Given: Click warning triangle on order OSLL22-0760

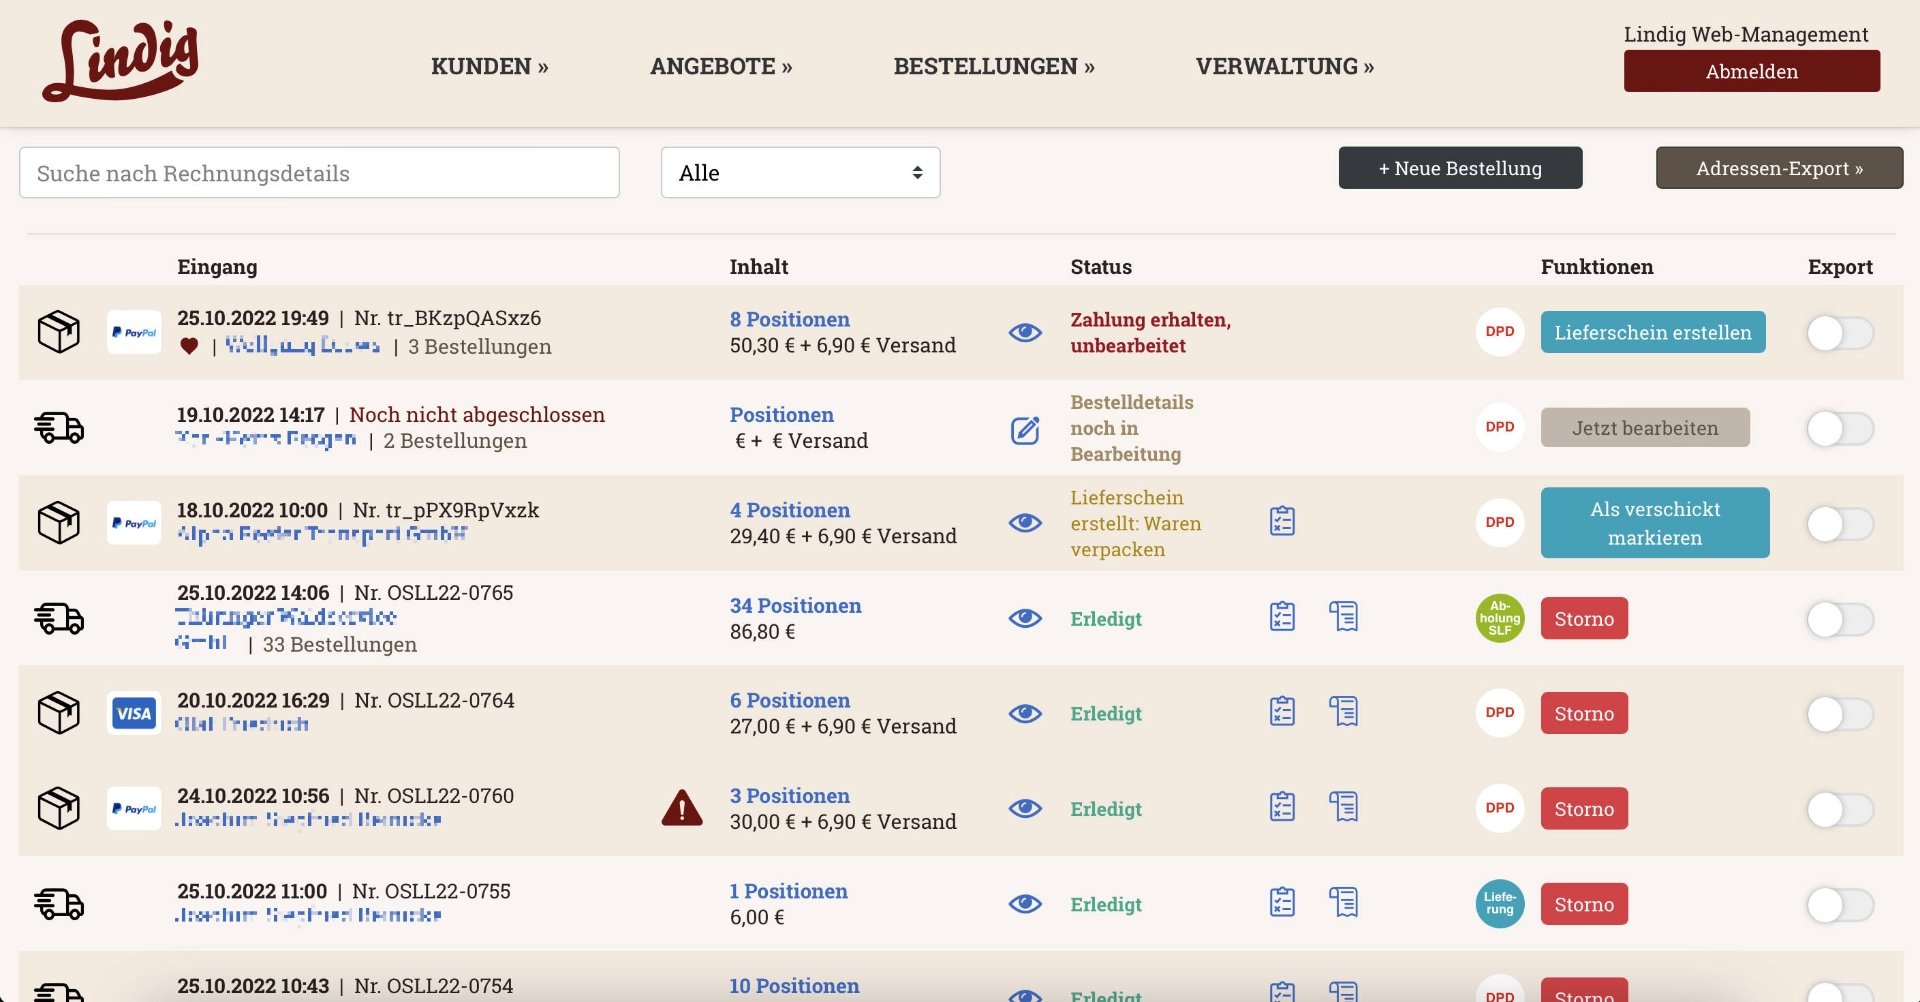Looking at the screenshot, I should point(682,808).
